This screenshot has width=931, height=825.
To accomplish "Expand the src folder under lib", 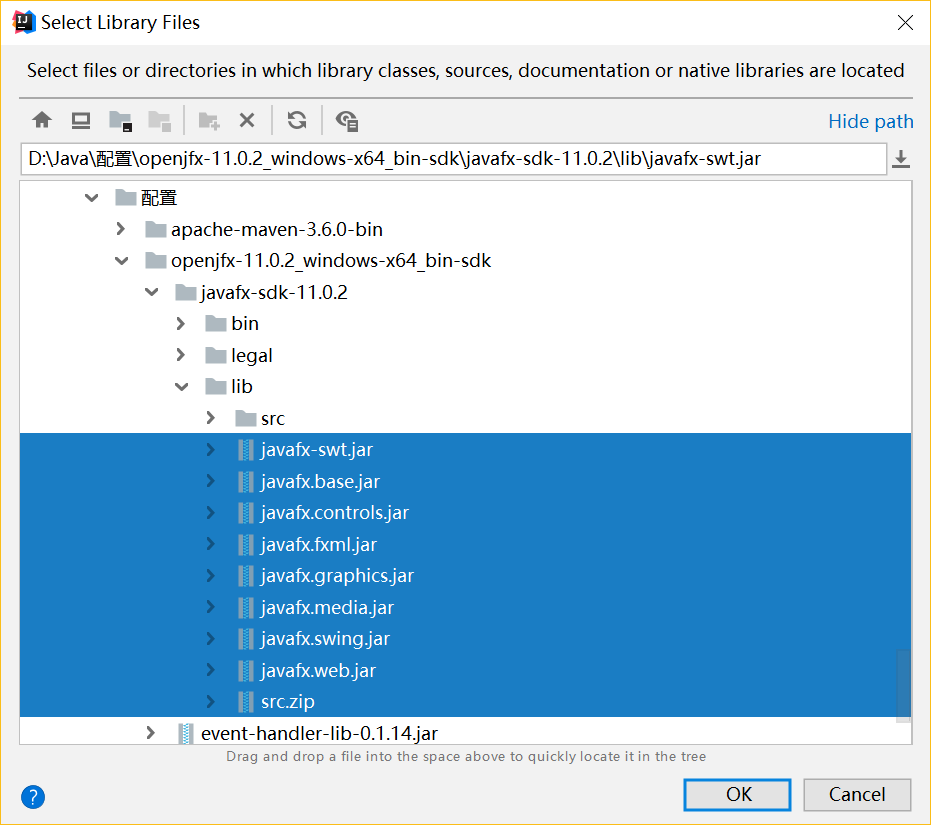I will (x=211, y=418).
